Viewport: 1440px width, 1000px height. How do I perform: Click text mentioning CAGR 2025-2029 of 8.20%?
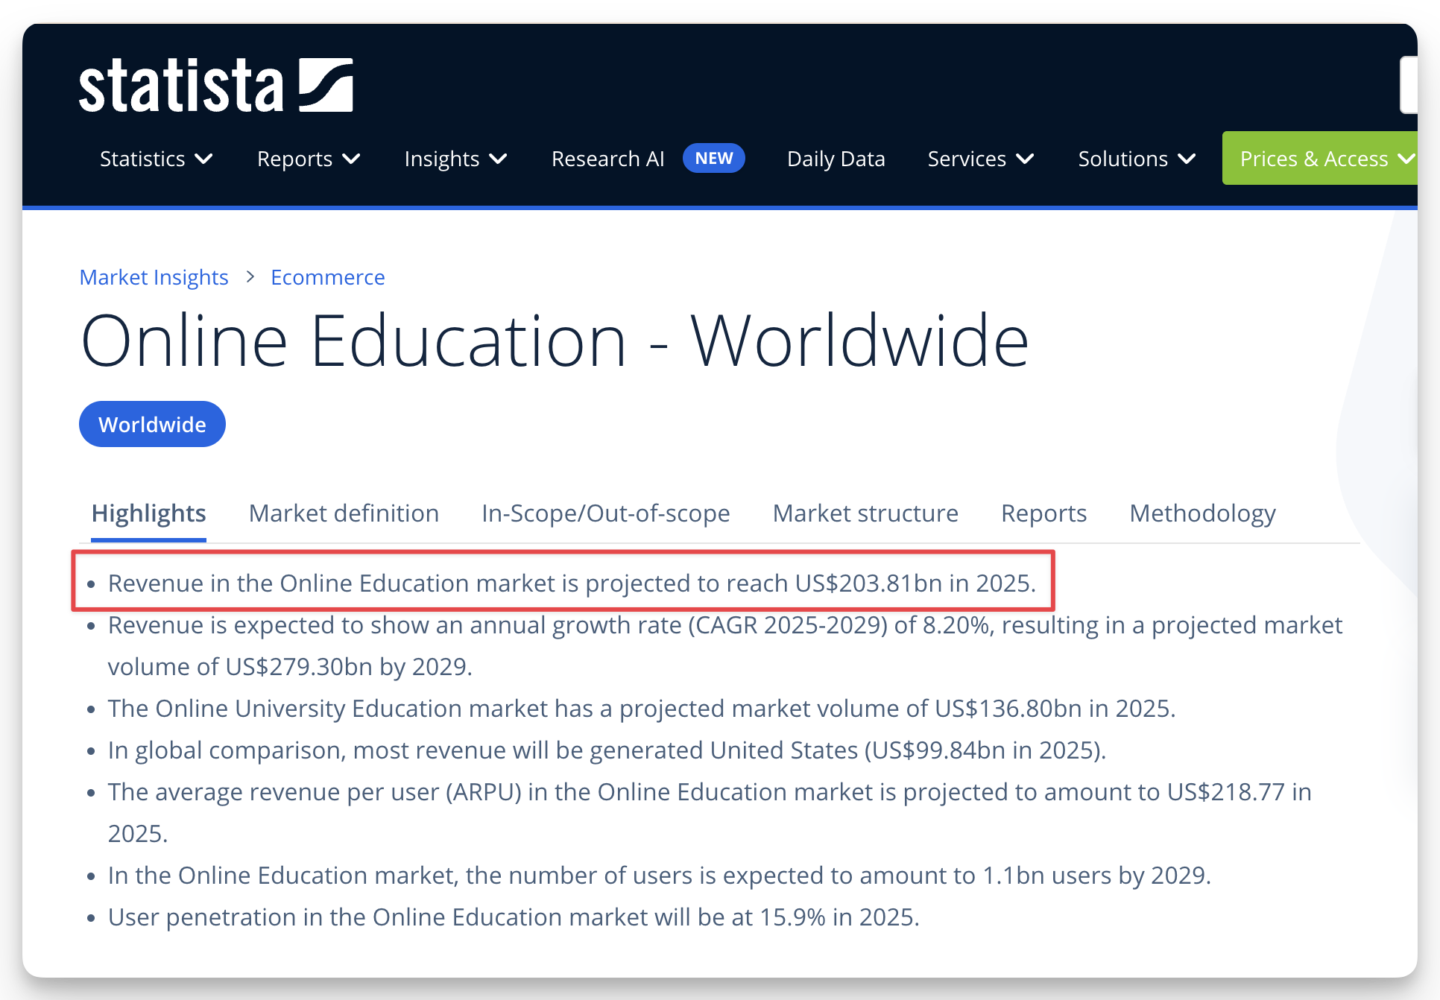coord(725,646)
